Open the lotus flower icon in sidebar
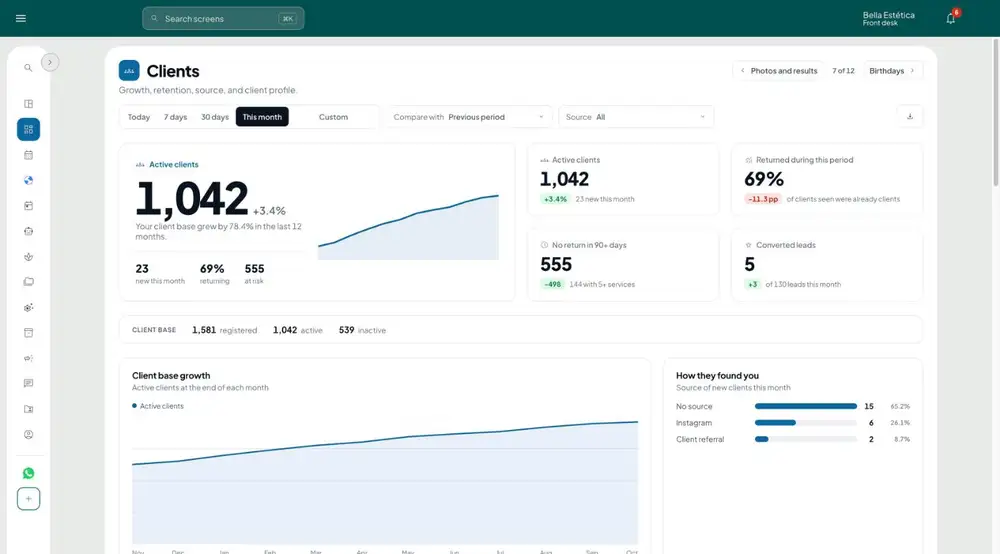This screenshot has width=1000, height=554. pos(28,257)
